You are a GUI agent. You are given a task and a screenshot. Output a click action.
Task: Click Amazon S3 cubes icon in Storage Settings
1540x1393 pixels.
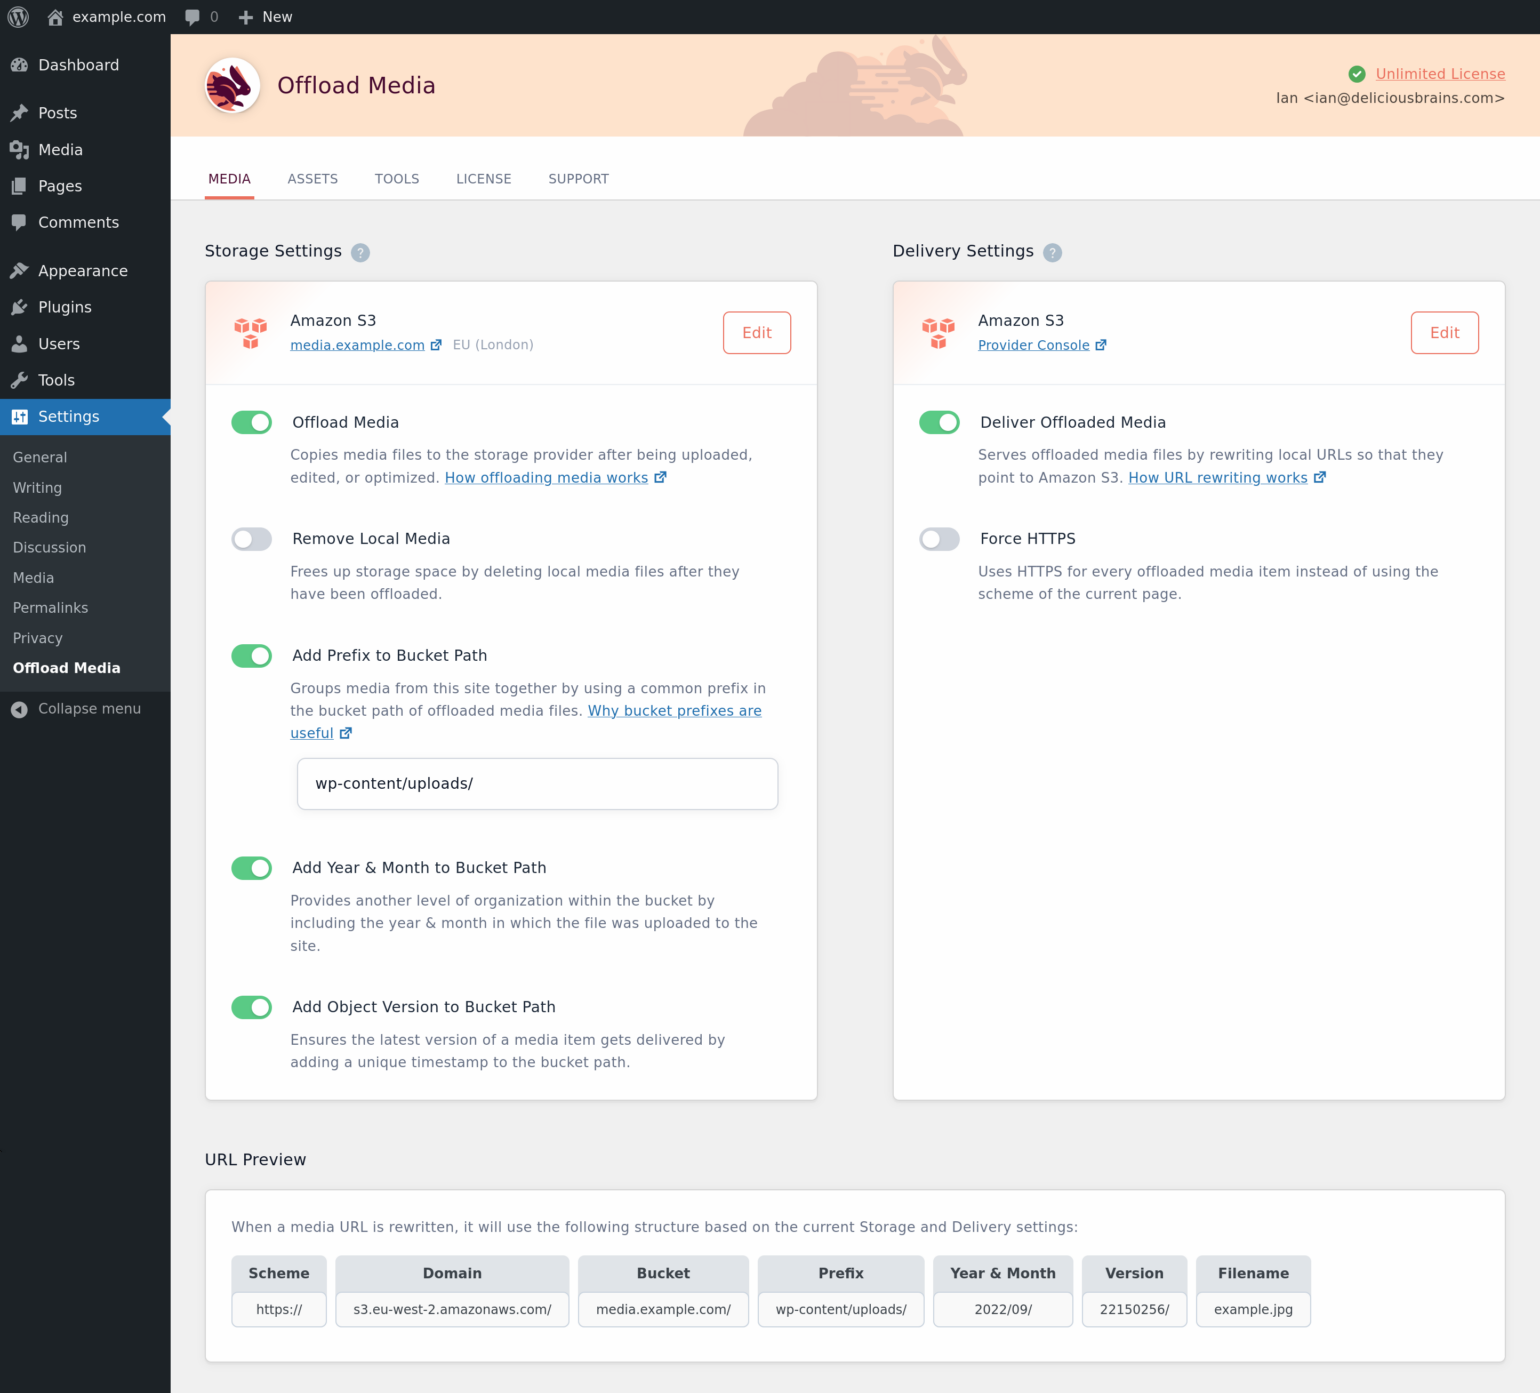pos(251,333)
